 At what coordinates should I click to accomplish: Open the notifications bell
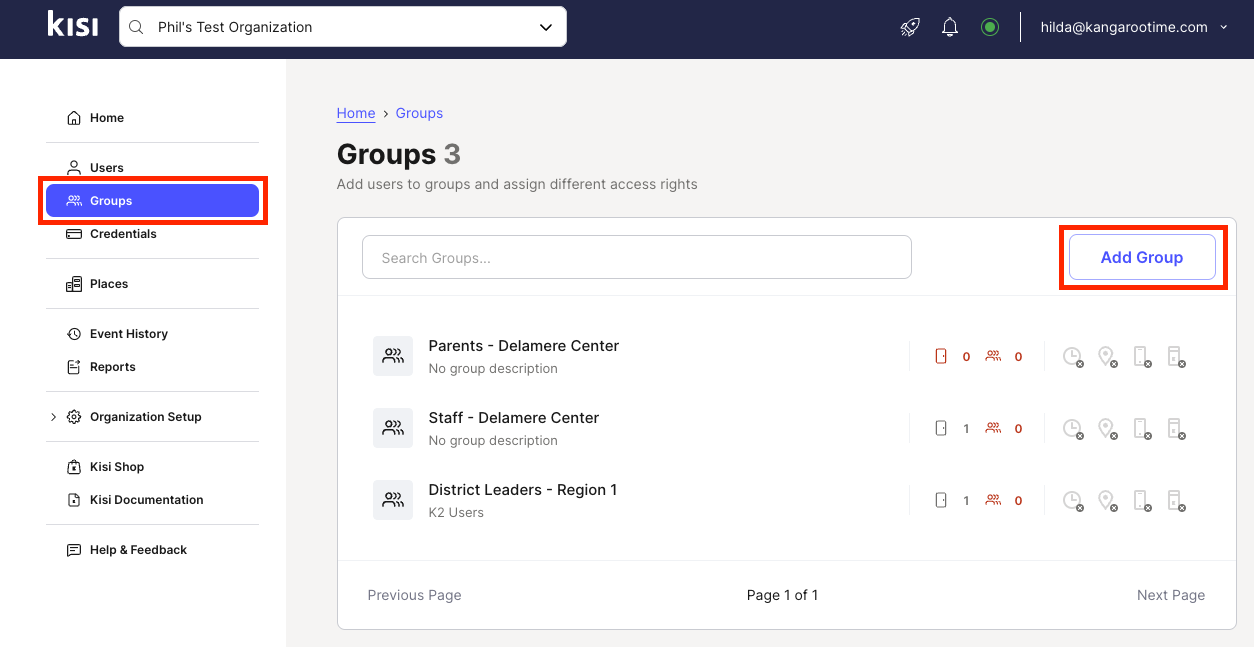(950, 27)
